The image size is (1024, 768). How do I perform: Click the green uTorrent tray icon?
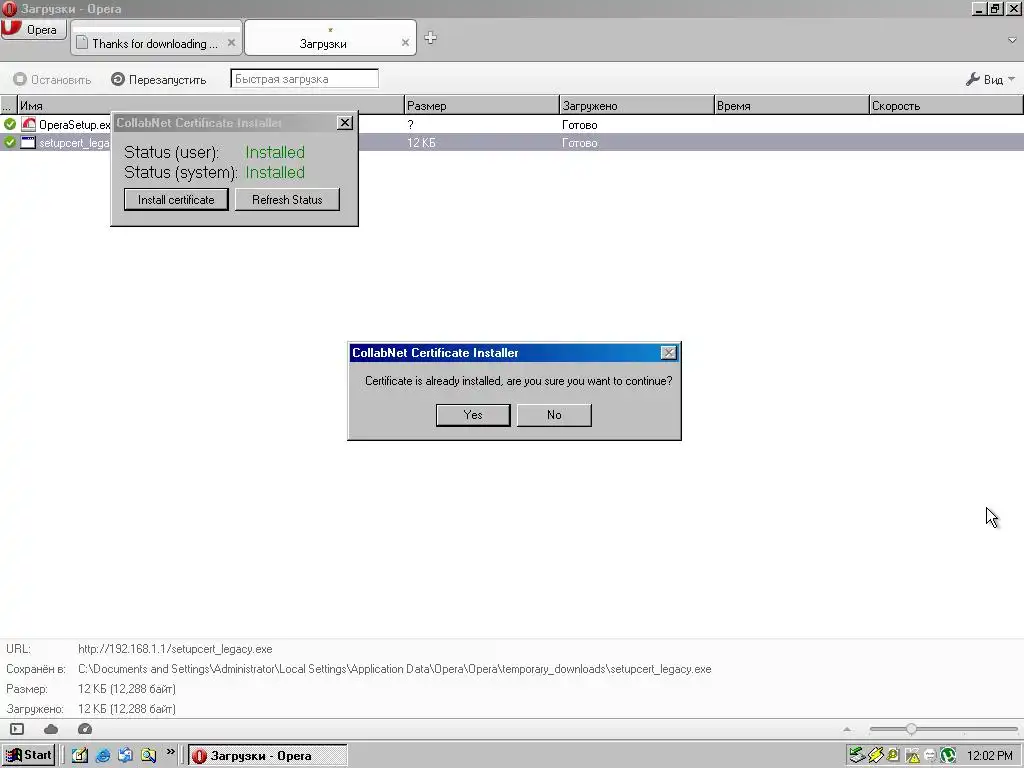coord(948,756)
